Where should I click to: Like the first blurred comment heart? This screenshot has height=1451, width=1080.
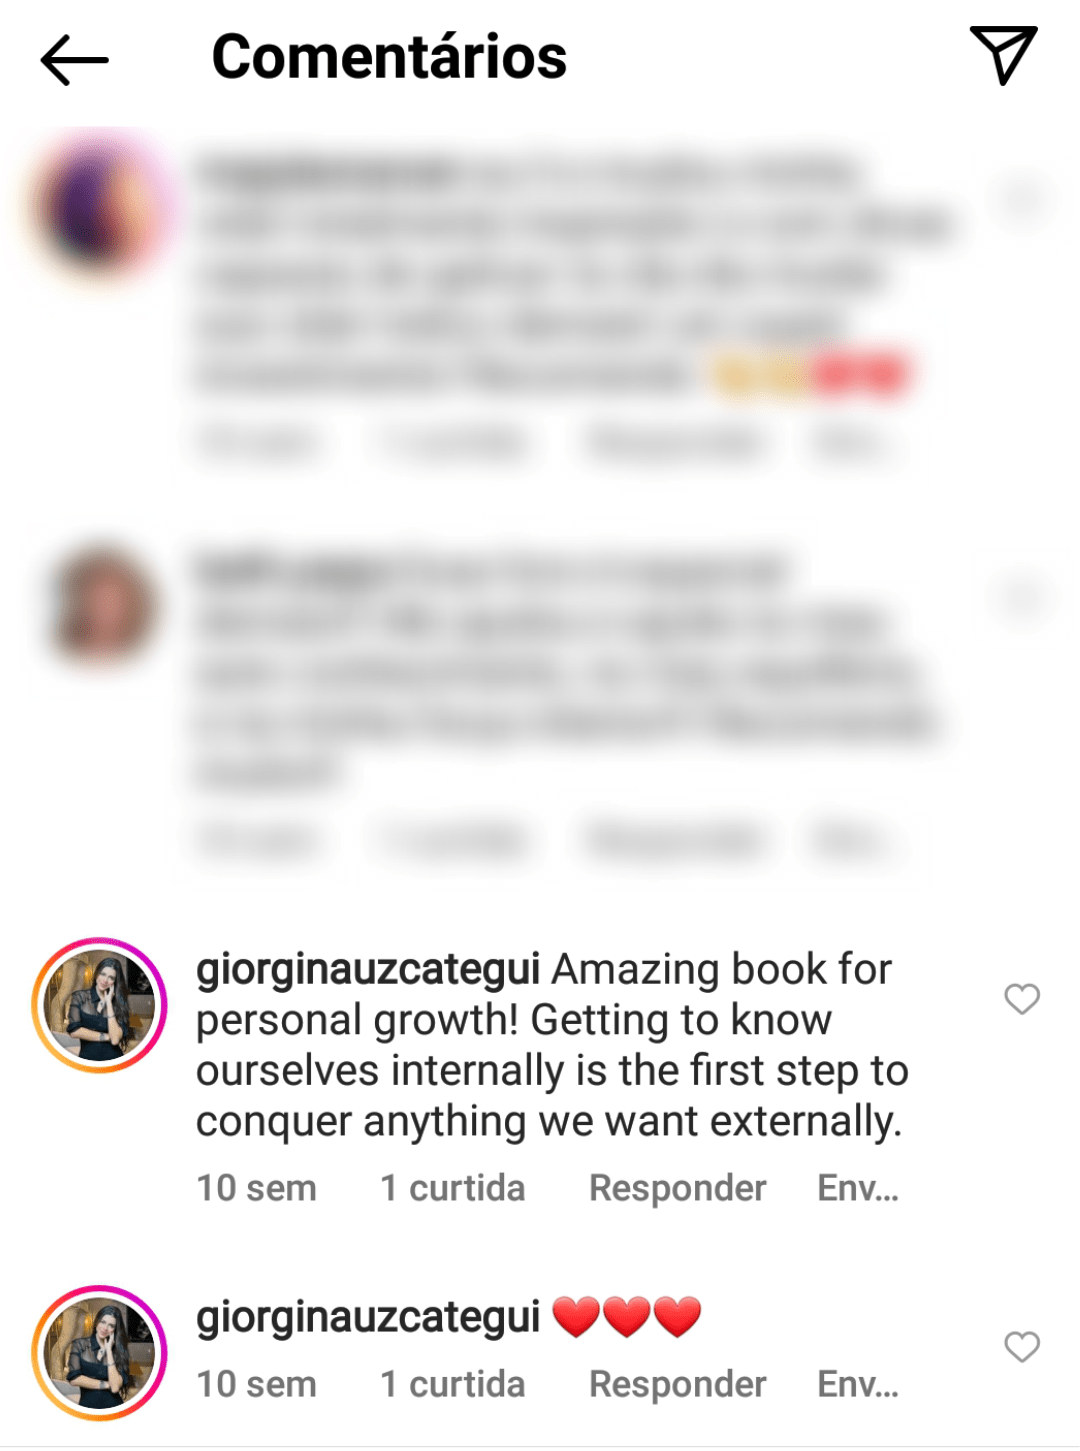coord(1022,198)
